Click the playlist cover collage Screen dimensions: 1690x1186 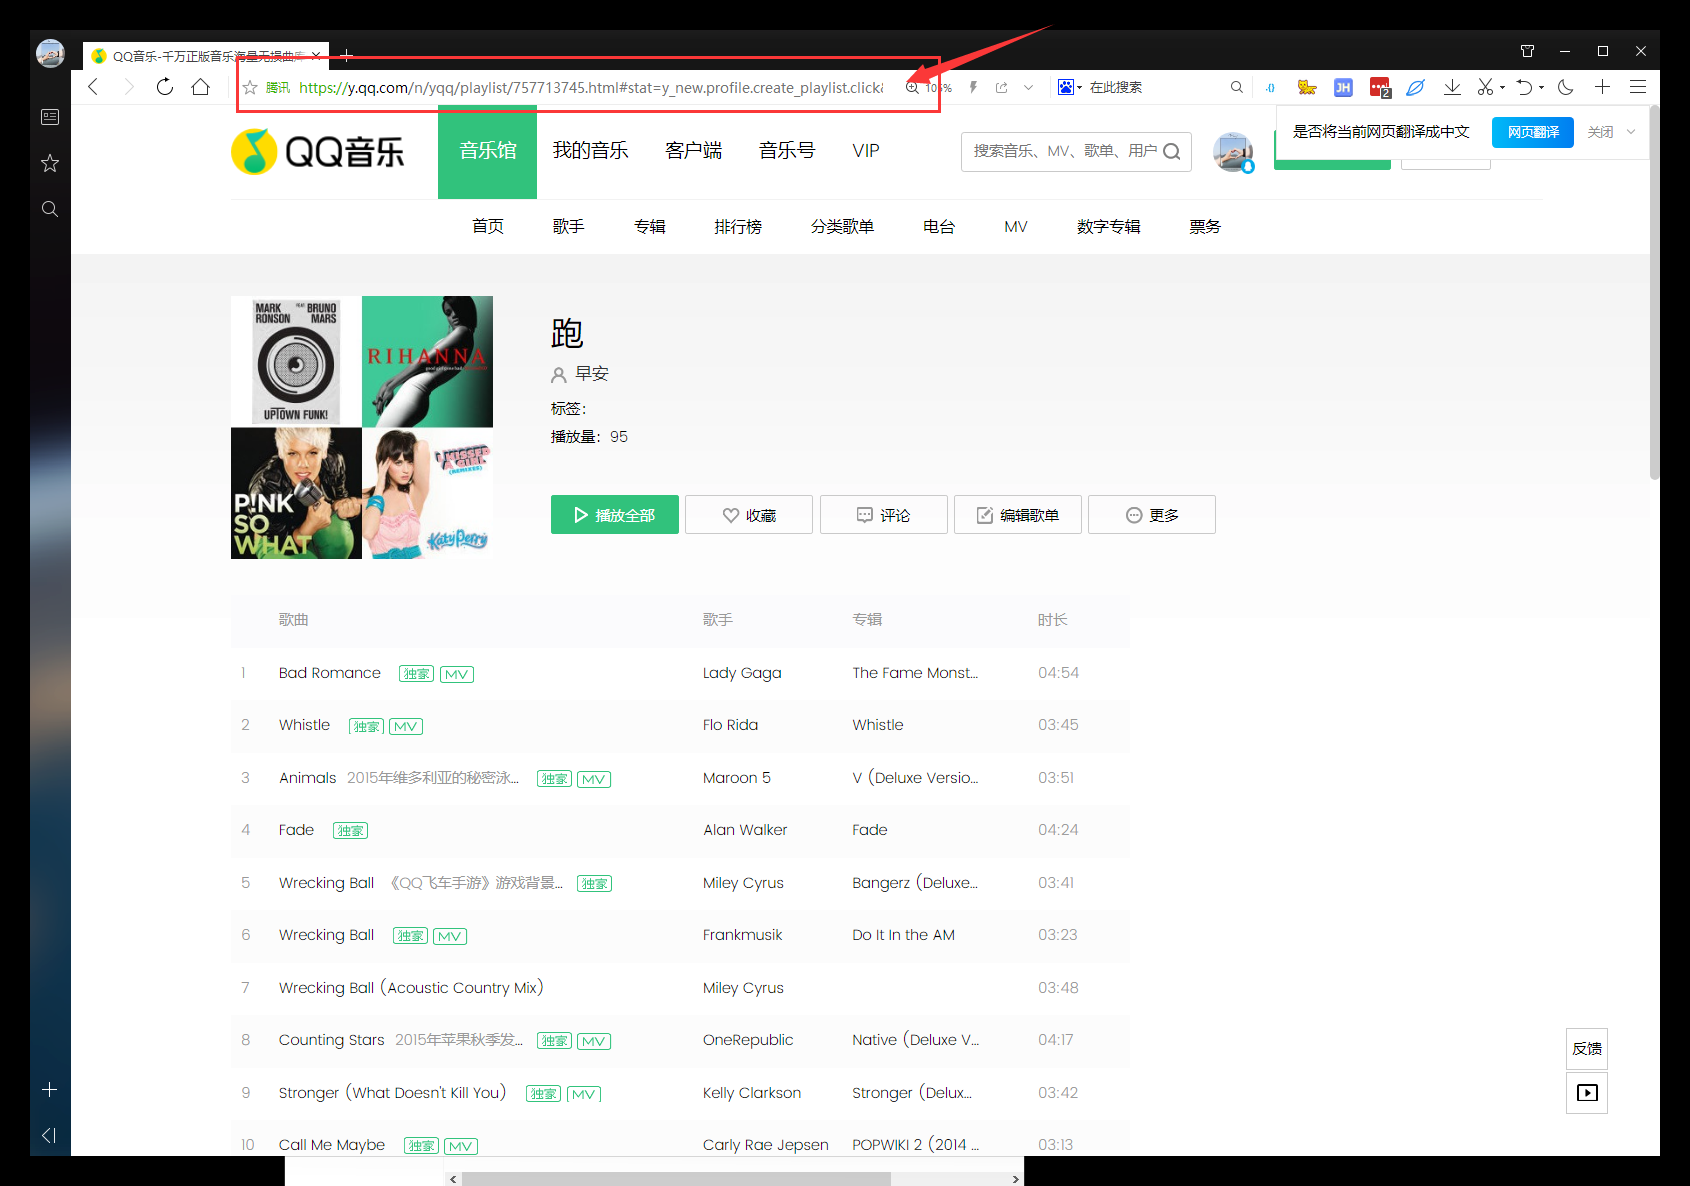click(362, 427)
